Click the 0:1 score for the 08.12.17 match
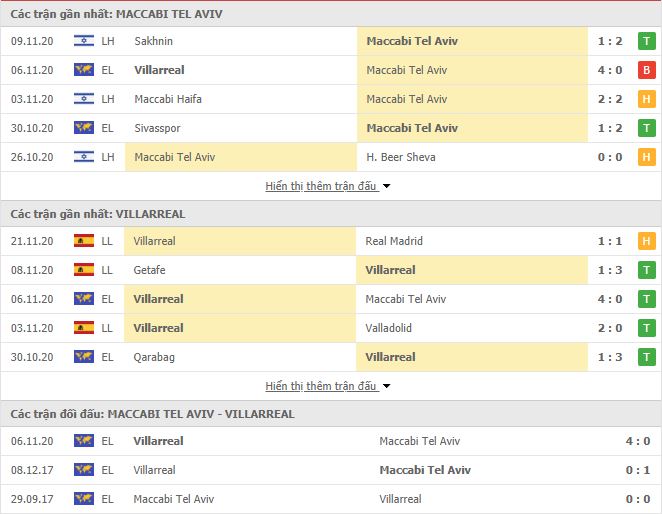The image size is (662, 514). point(638,470)
